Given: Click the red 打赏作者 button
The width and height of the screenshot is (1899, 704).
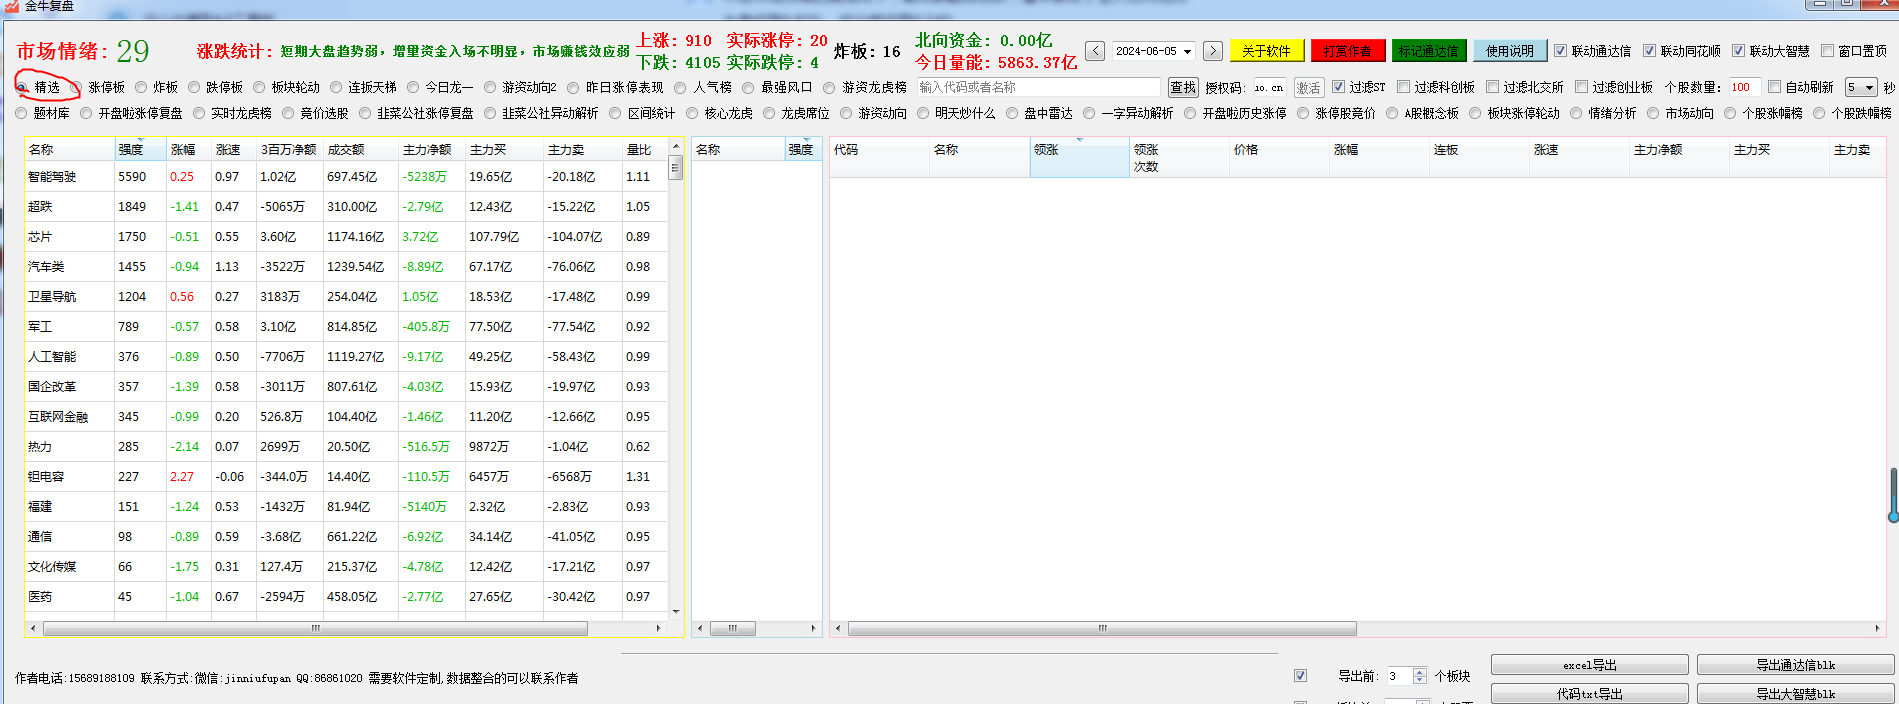Looking at the screenshot, I should click(1347, 51).
